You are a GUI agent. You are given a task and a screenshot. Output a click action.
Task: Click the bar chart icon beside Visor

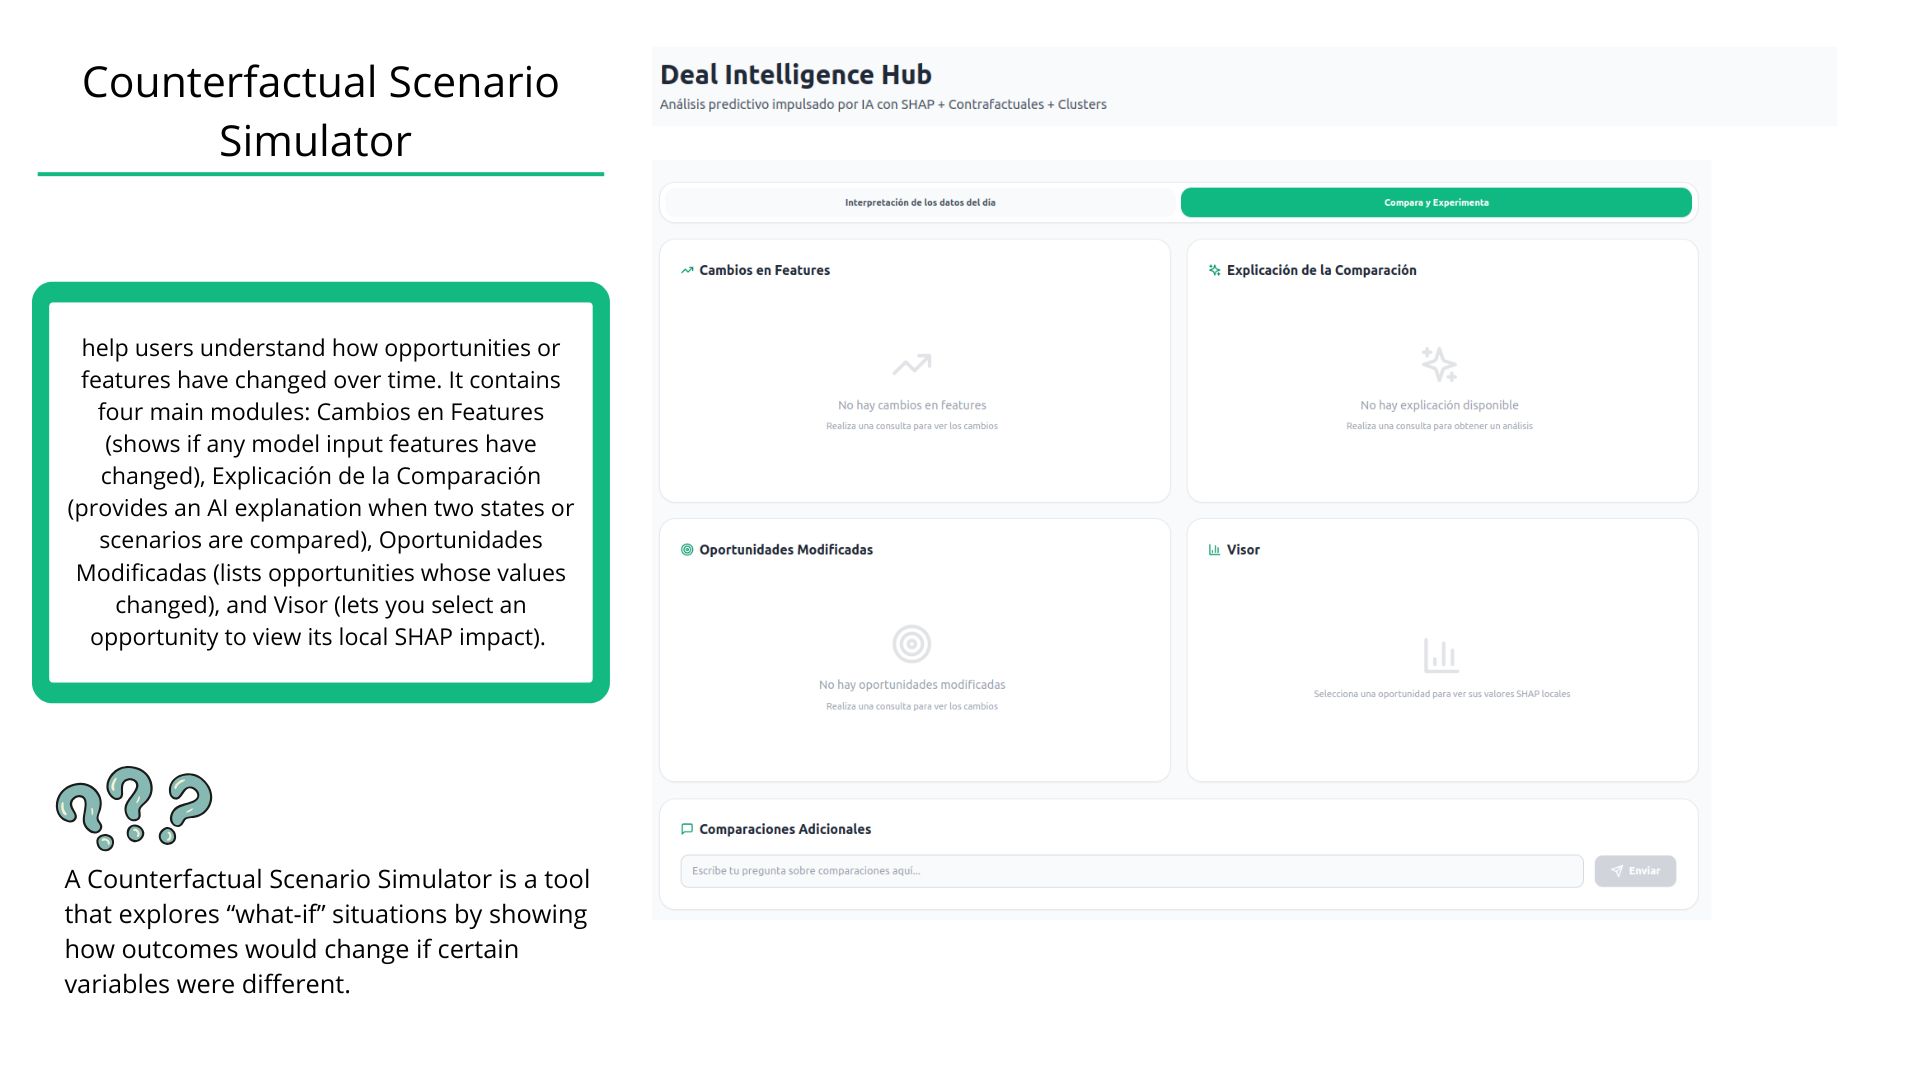1214,550
